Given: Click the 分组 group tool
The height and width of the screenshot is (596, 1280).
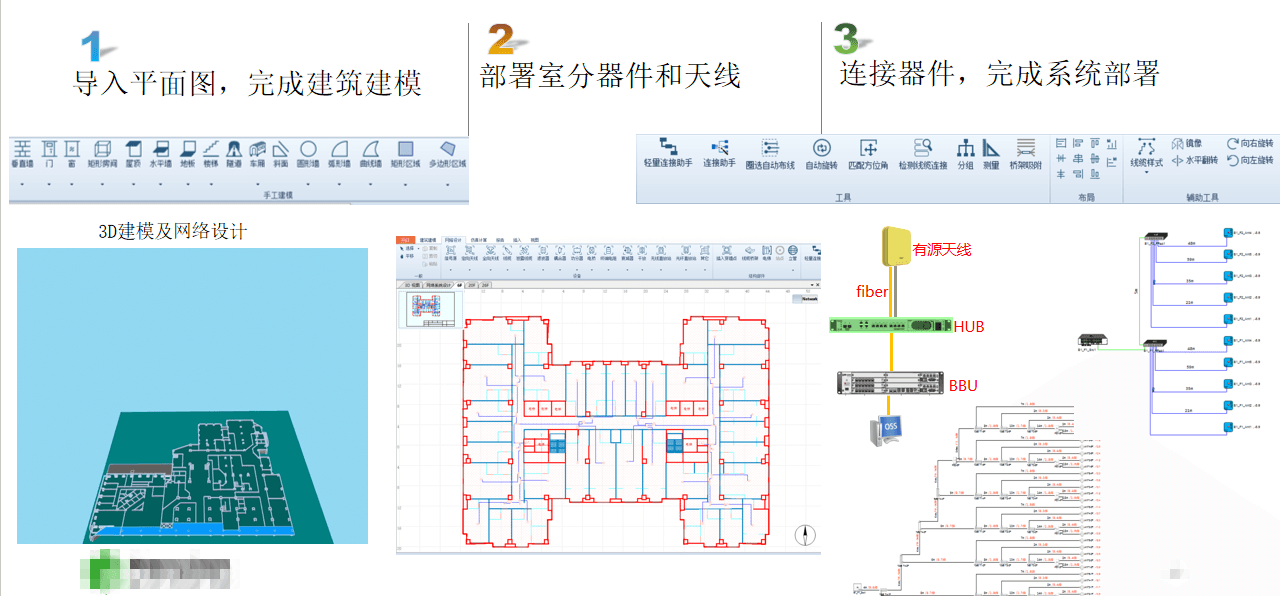Looking at the screenshot, I should click(965, 153).
